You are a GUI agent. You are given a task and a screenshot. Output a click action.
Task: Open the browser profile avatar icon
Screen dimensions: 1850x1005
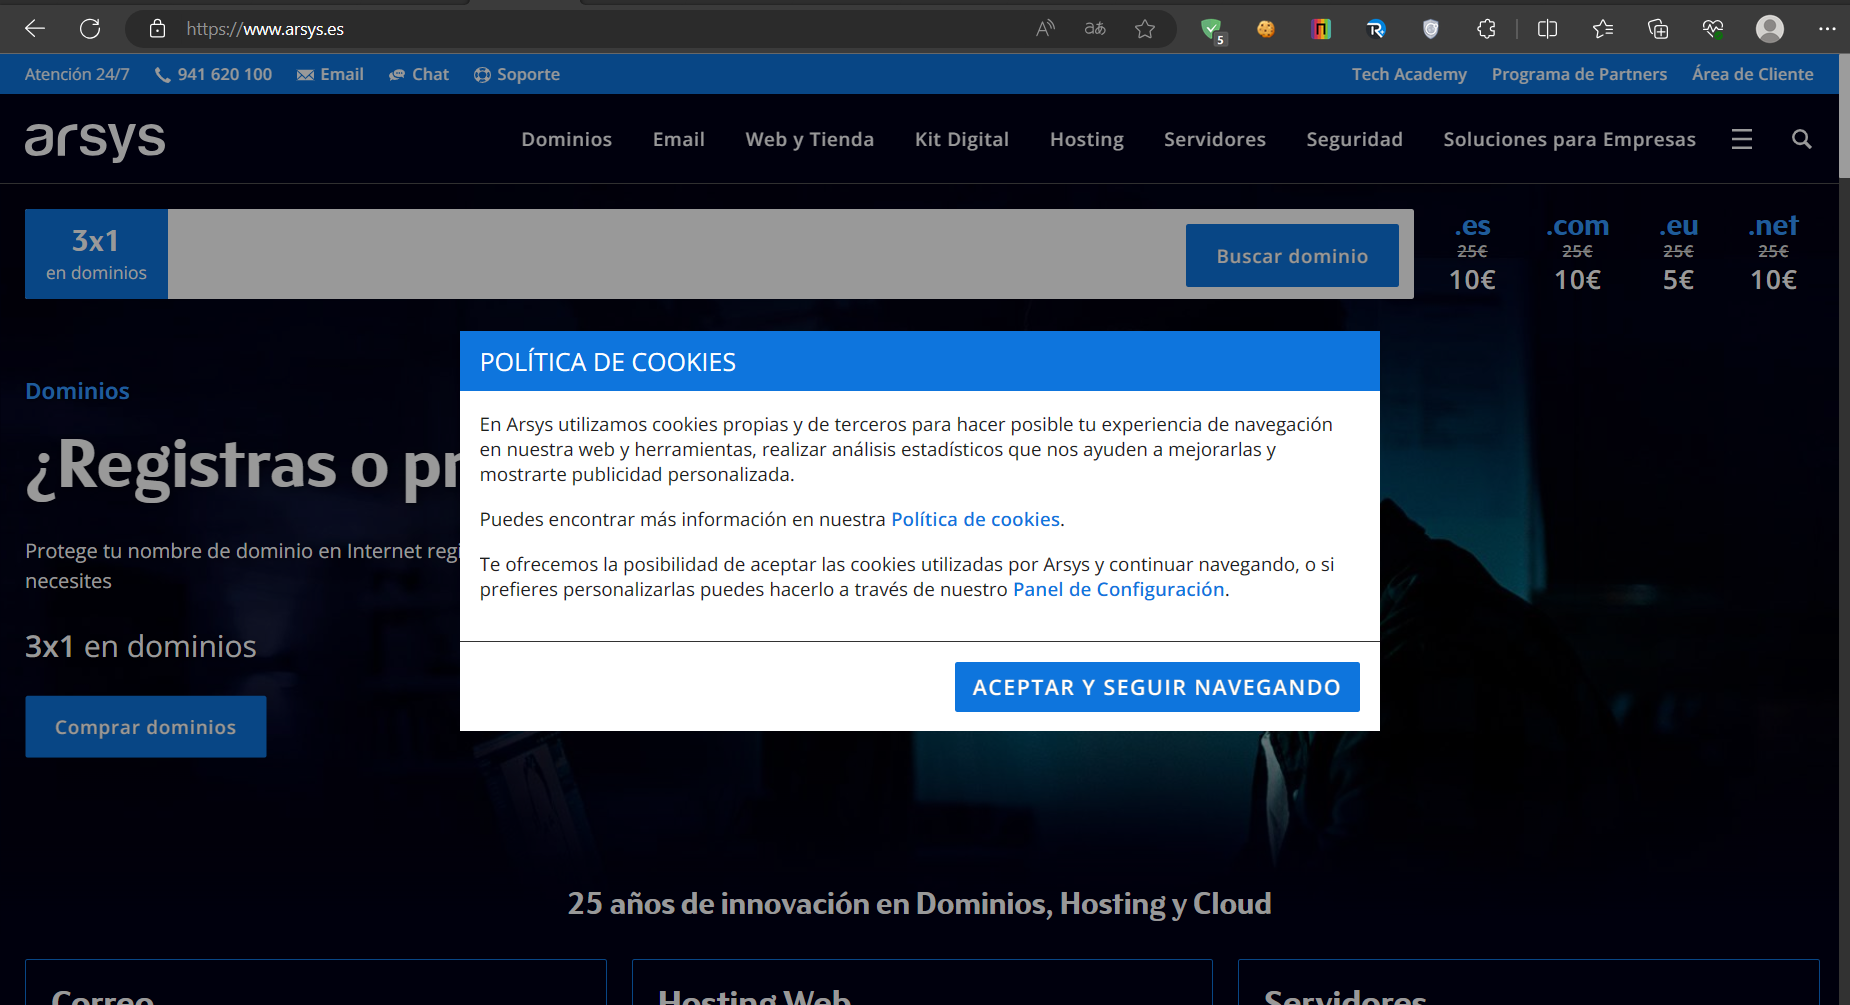1771,28
